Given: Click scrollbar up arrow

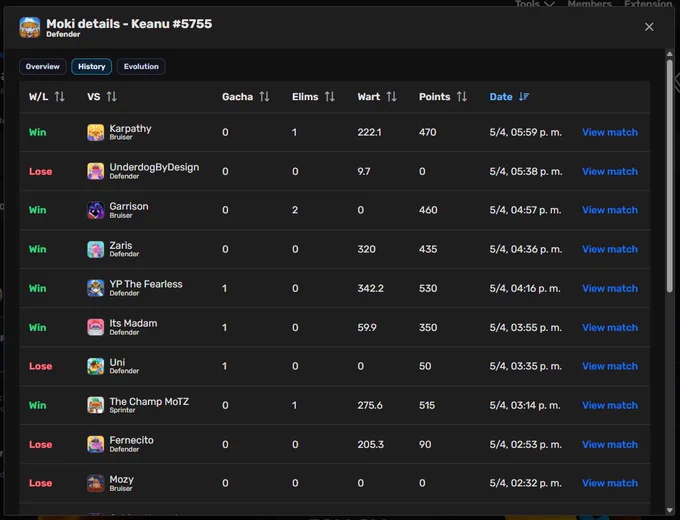Looking at the screenshot, I should [x=670, y=54].
